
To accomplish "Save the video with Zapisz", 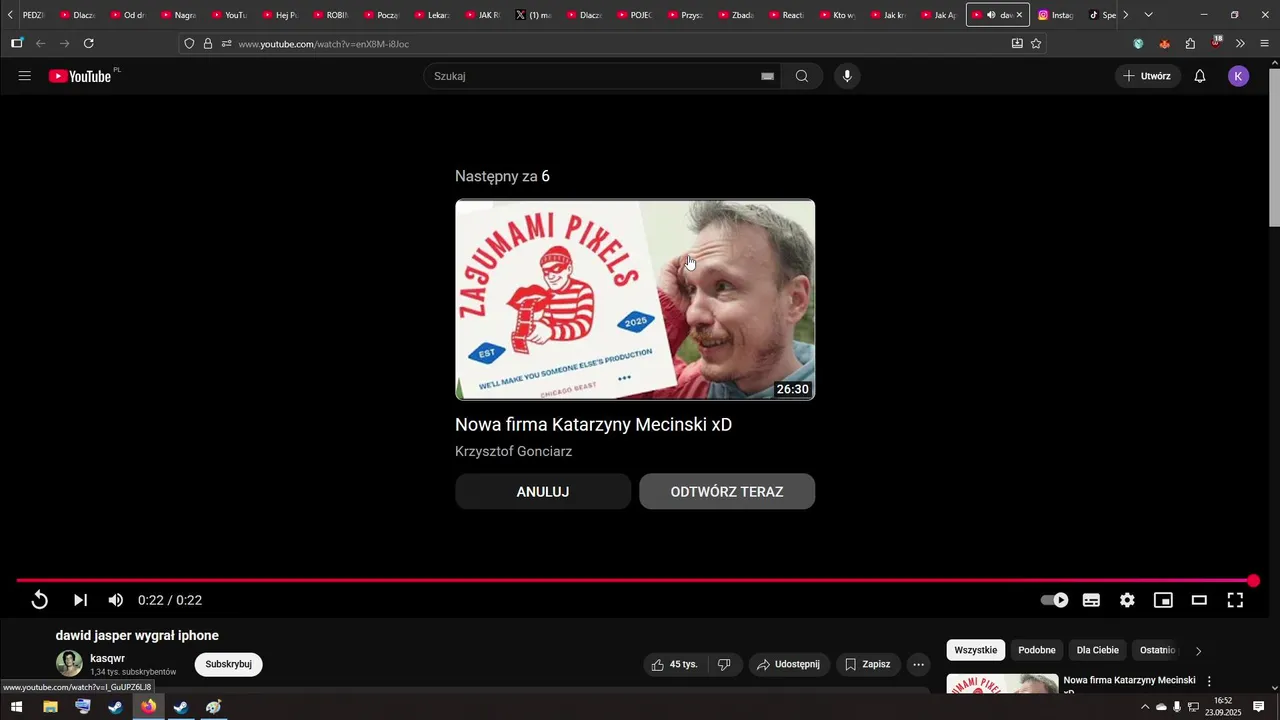I will tap(867, 664).
